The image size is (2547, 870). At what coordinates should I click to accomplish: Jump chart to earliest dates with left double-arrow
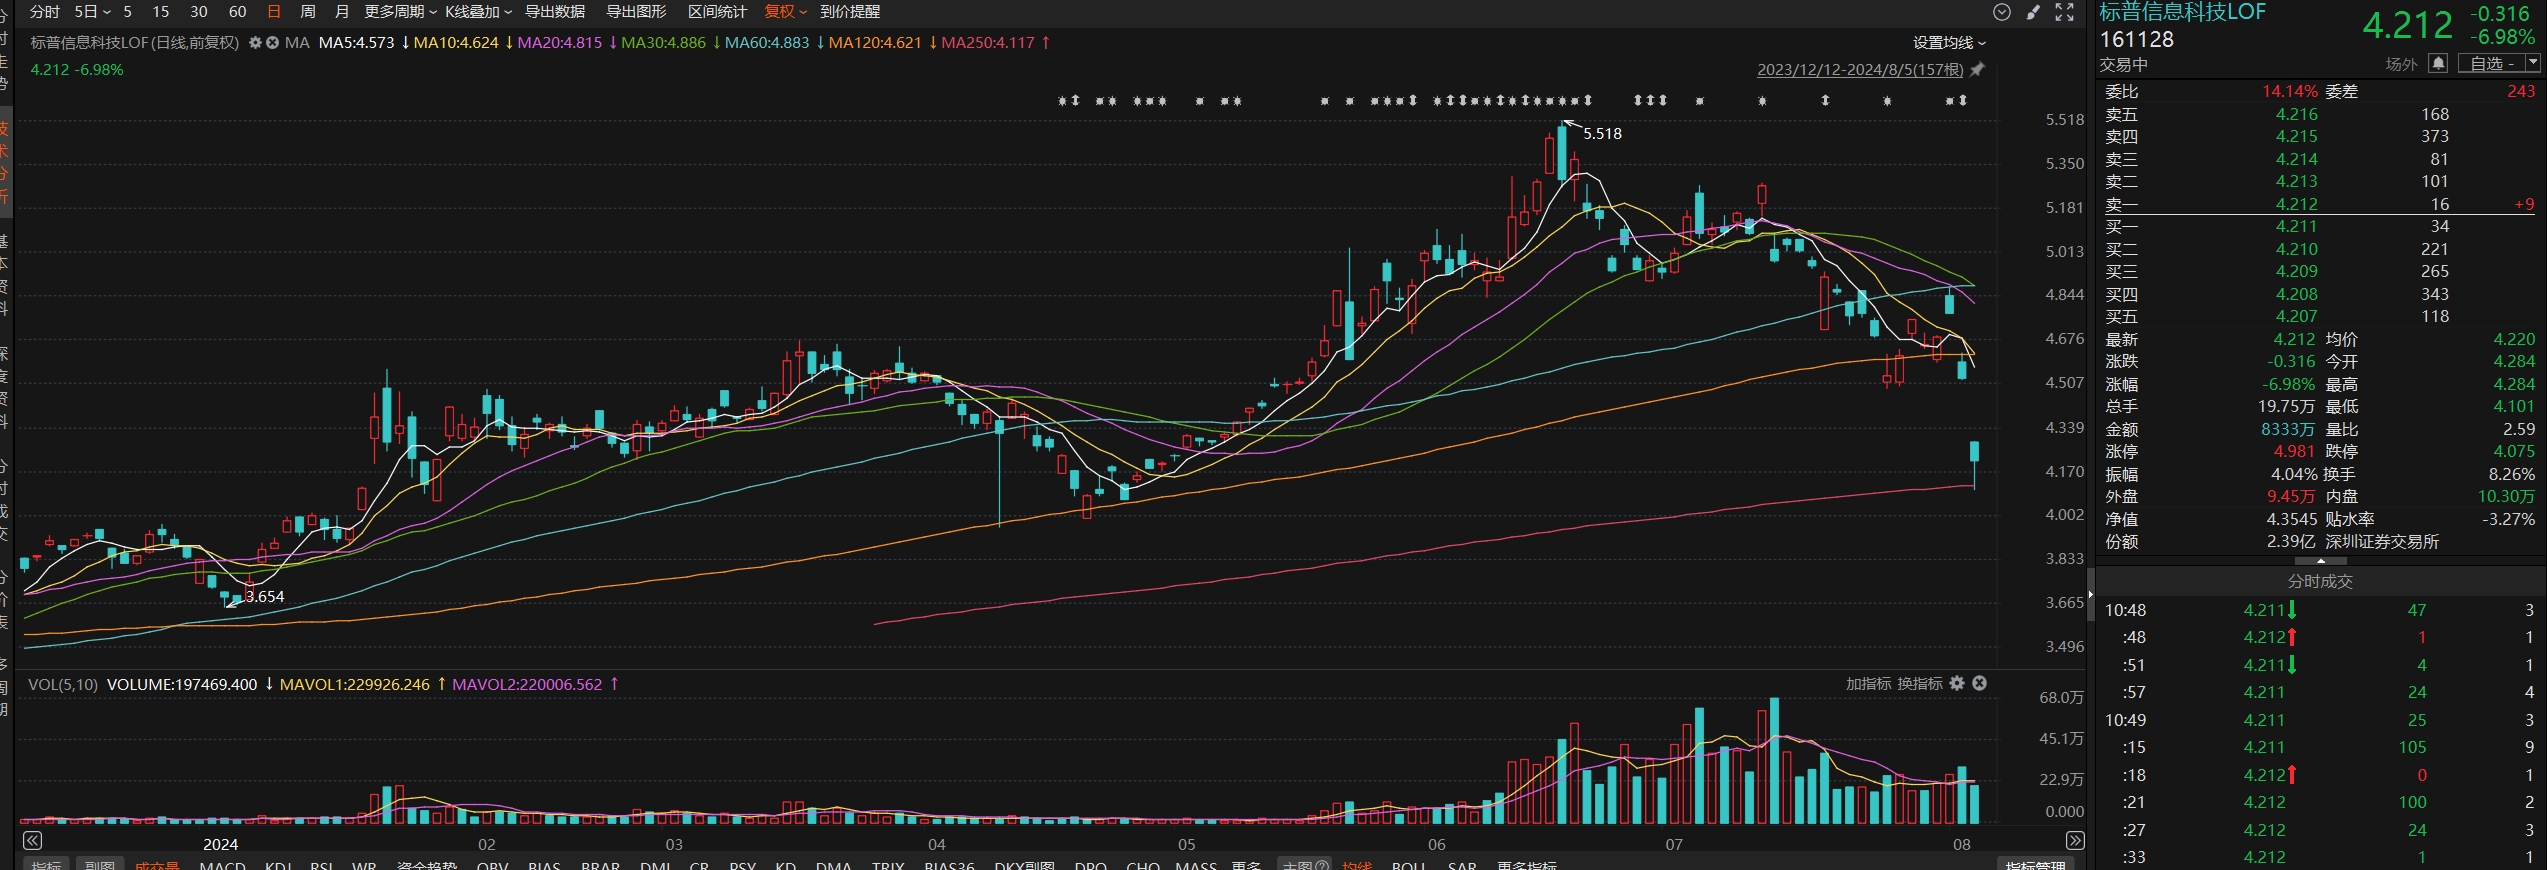click(x=32, y=841)
